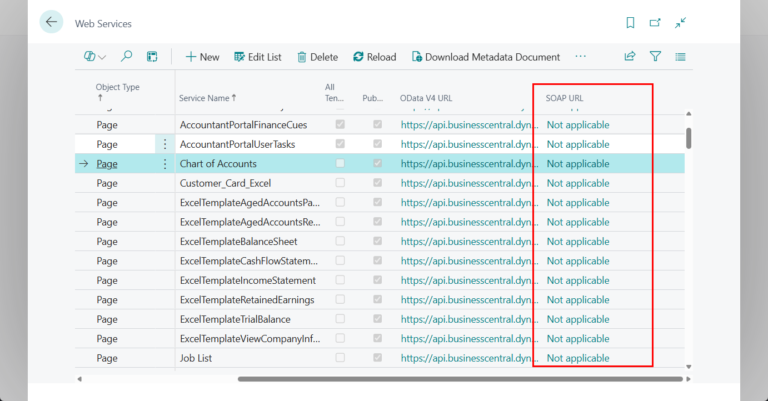Switch list layout view icon
Viewport: 768px width, 401px height.
681,57
